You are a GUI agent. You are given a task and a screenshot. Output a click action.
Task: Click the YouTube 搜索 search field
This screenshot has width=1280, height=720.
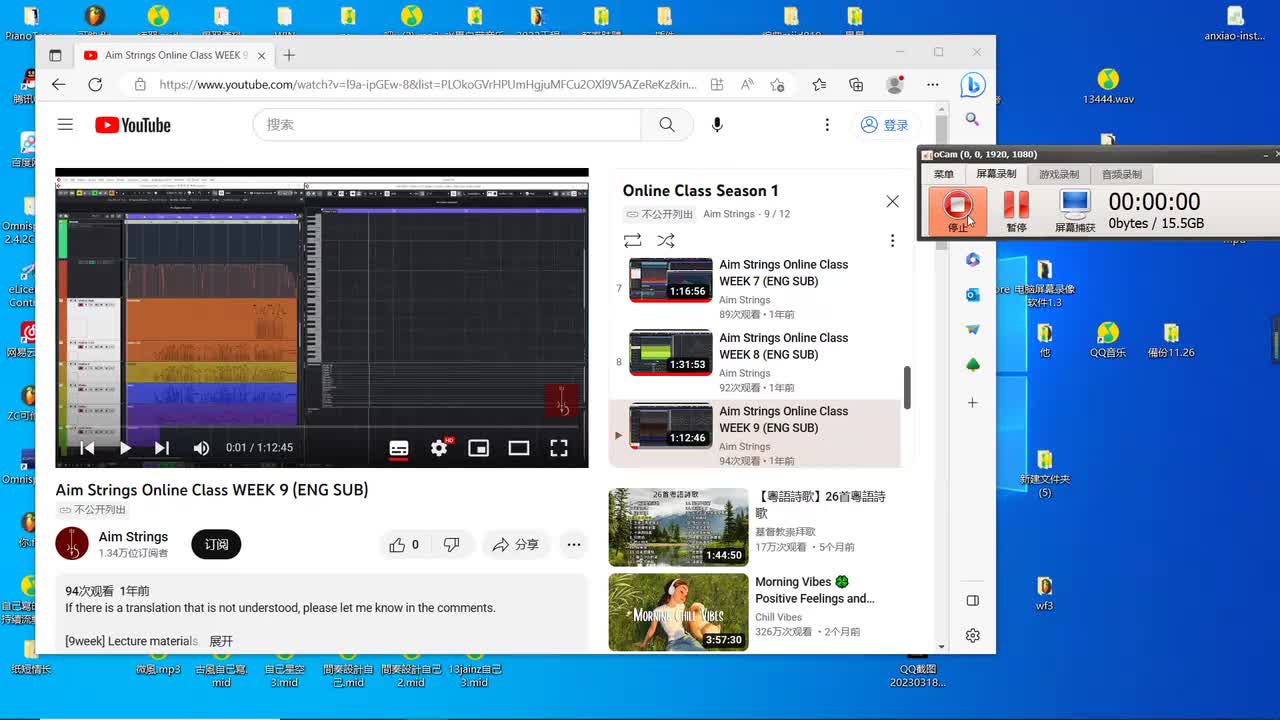pyautogui.click(x=447, y=125)
